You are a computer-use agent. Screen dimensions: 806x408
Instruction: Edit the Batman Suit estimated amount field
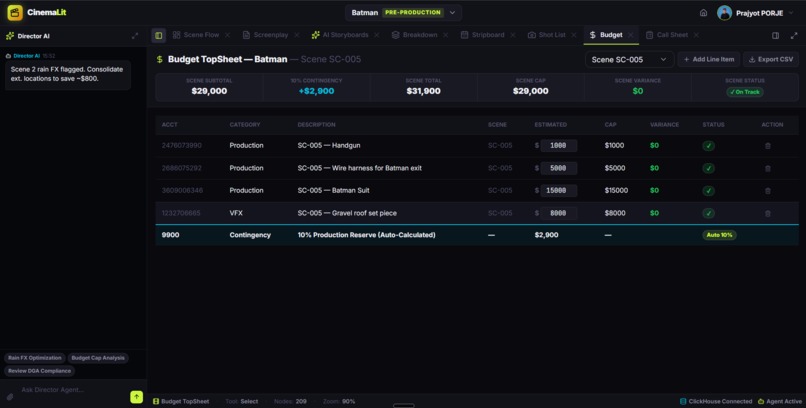coord(558,191)
